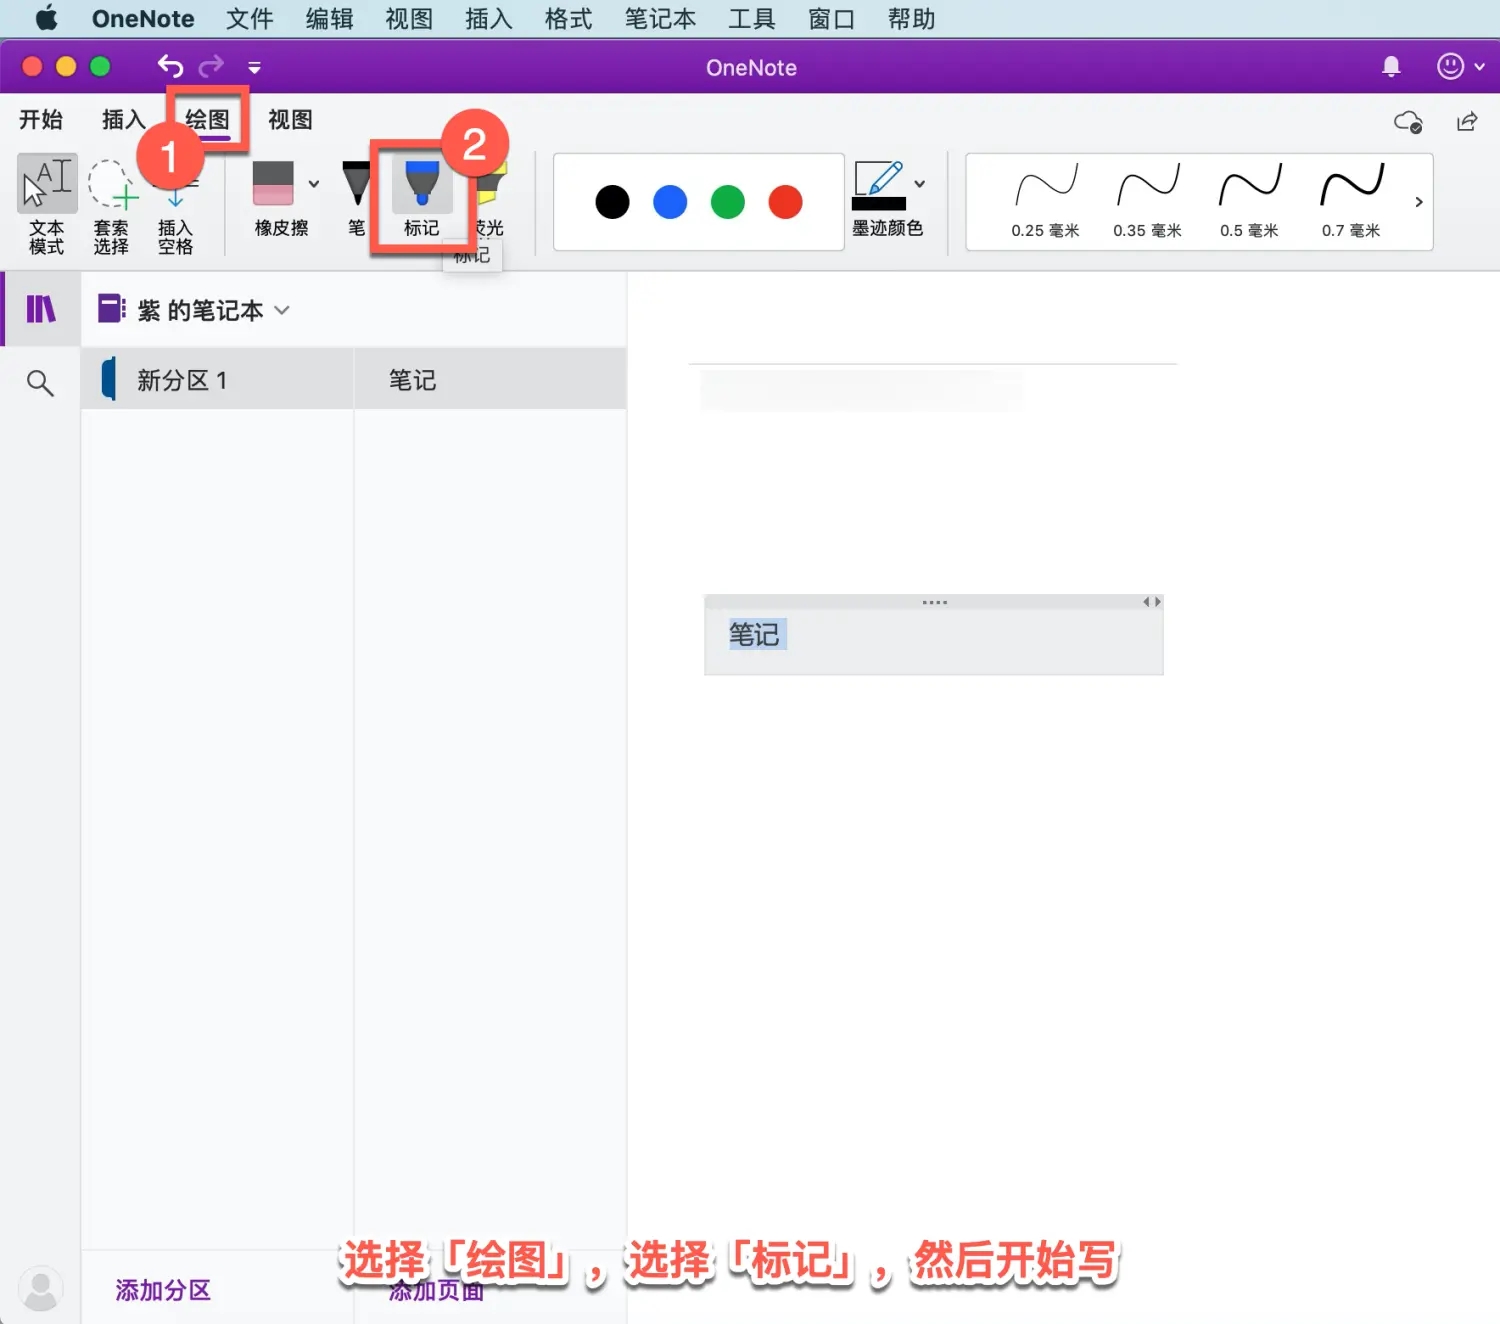
Task: Choose the 0.5 毫米 pen thickness
Action: pyautogui.click(x=1249, y=200)
